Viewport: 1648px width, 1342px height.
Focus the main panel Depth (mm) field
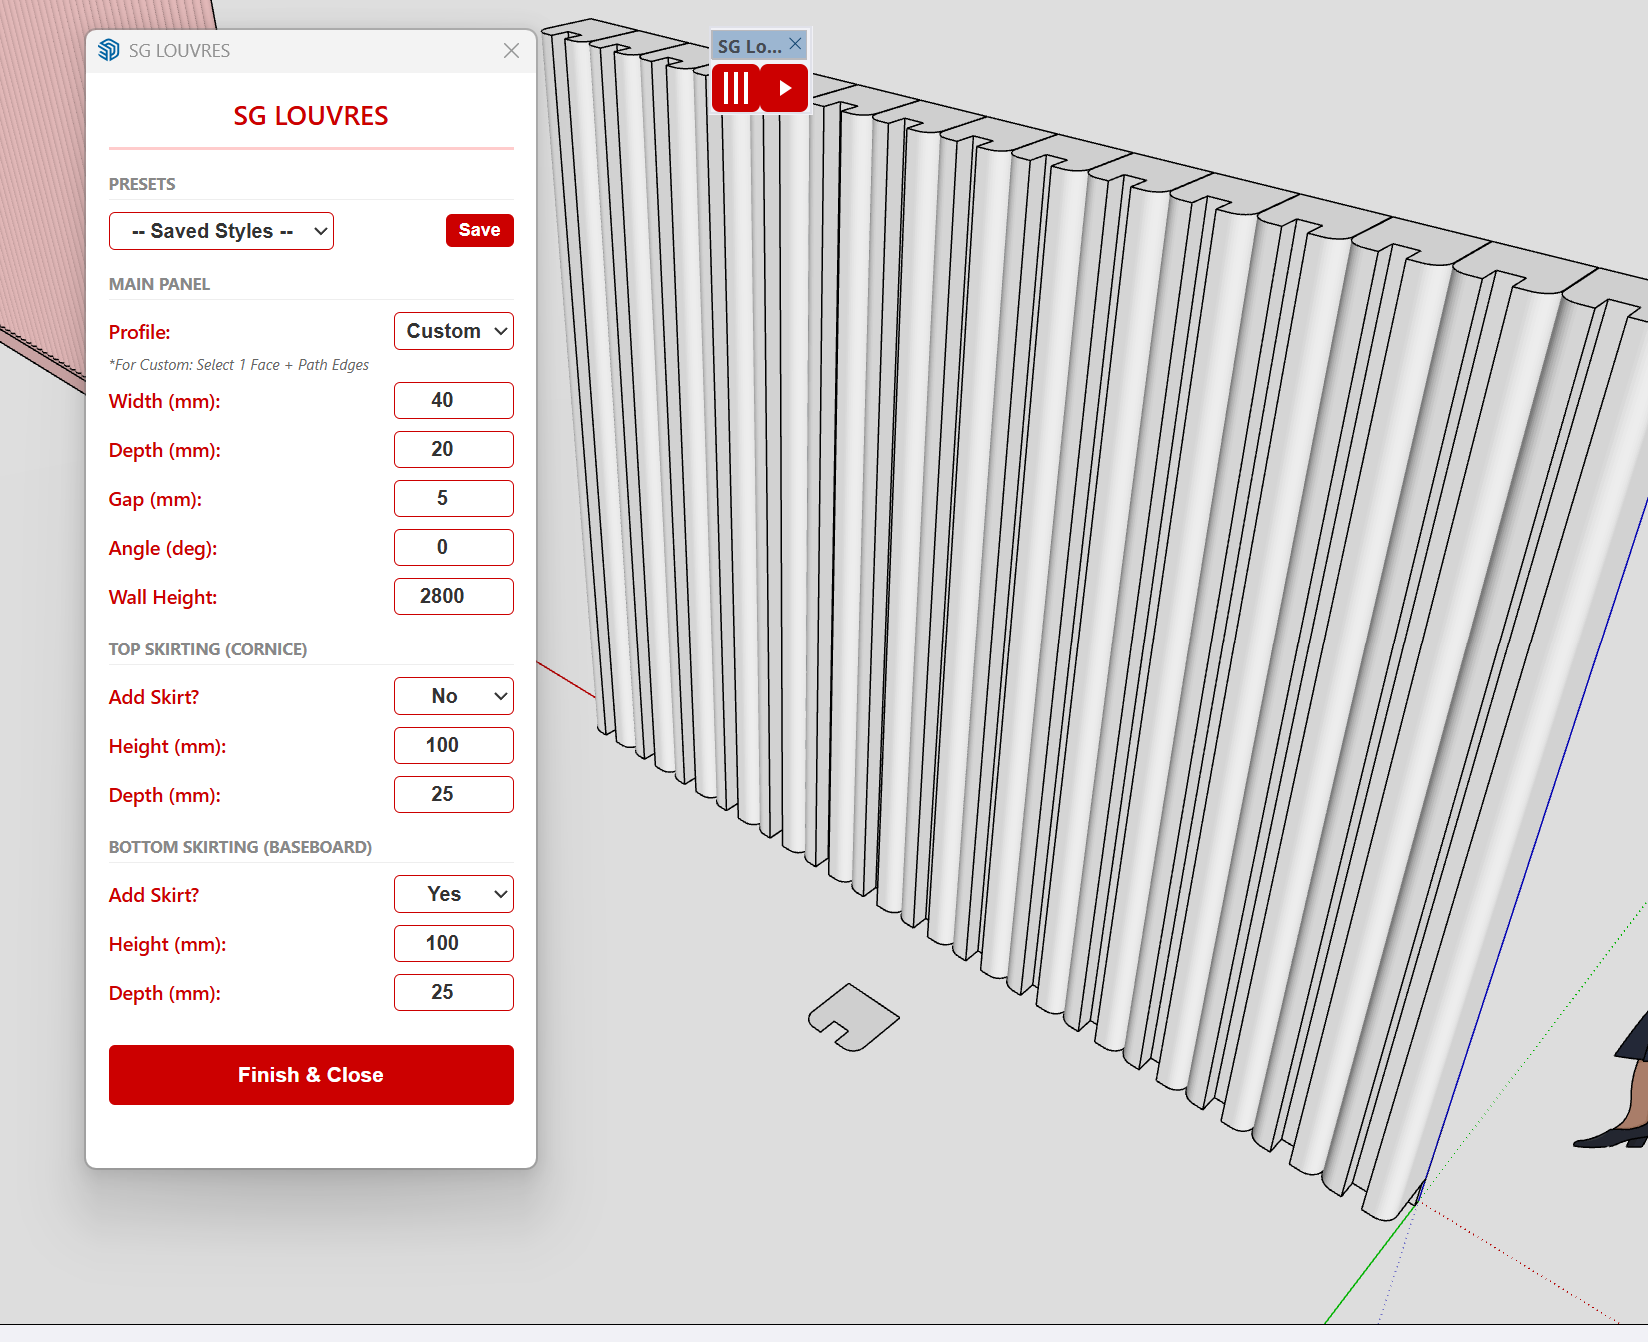tap(454, 449)
